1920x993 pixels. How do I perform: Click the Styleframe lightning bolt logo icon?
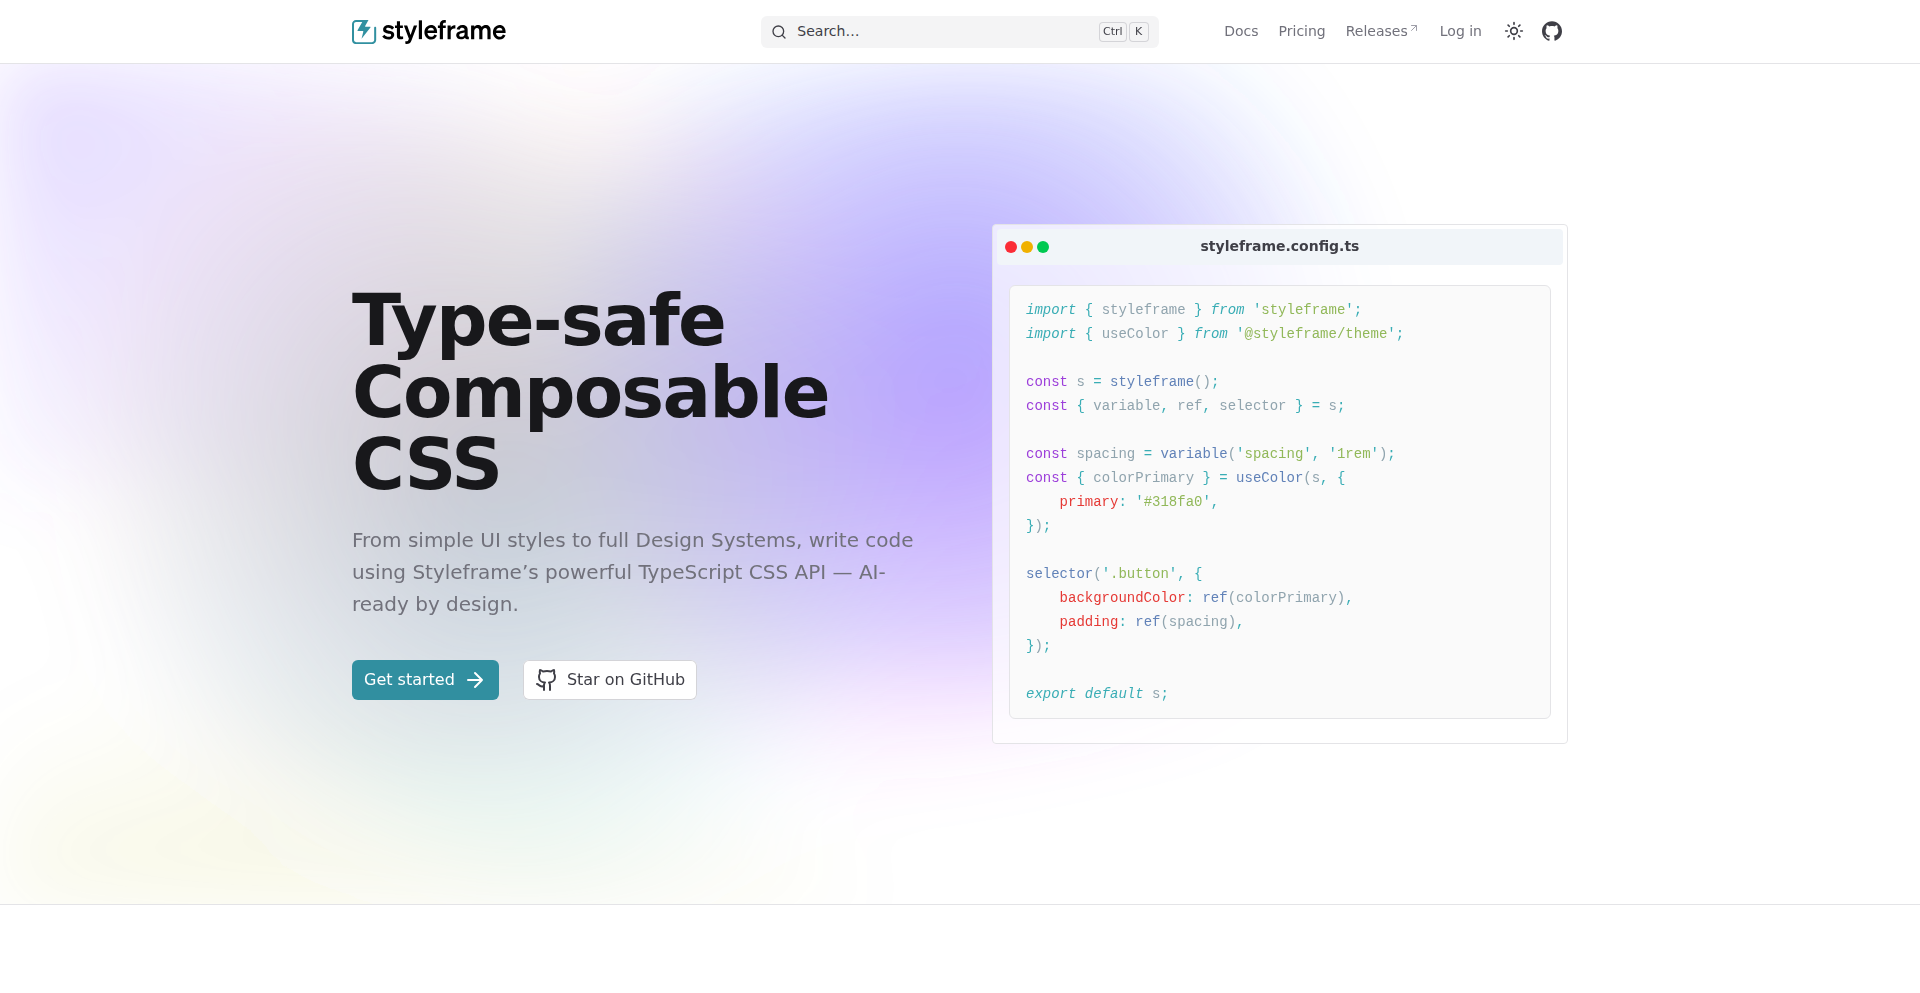pyautogui.click(x=364, y=31)
